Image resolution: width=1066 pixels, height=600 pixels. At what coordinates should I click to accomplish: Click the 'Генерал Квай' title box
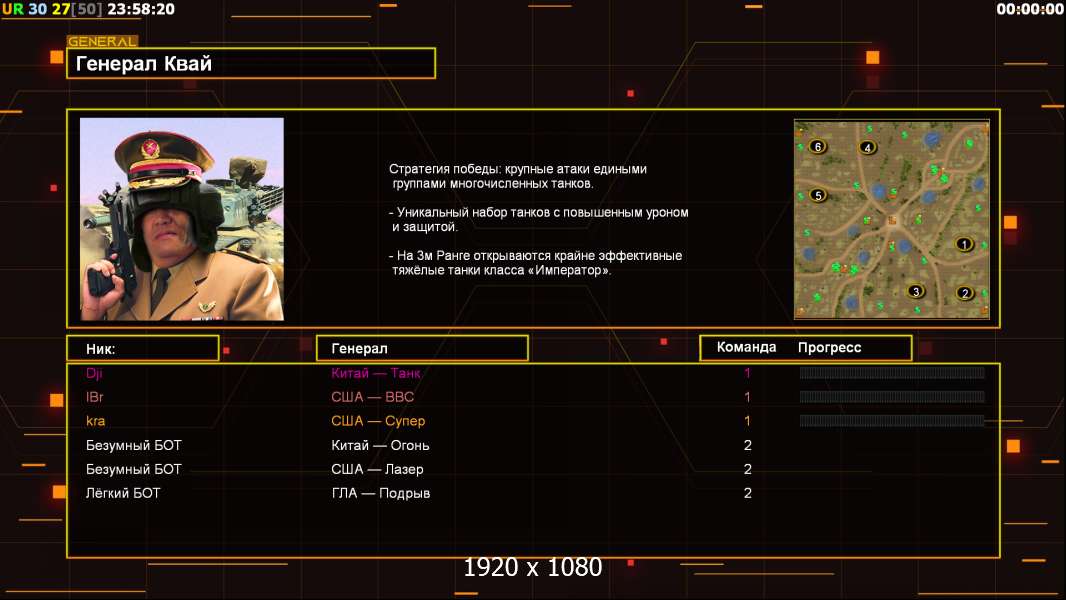(x=251, y=63)
